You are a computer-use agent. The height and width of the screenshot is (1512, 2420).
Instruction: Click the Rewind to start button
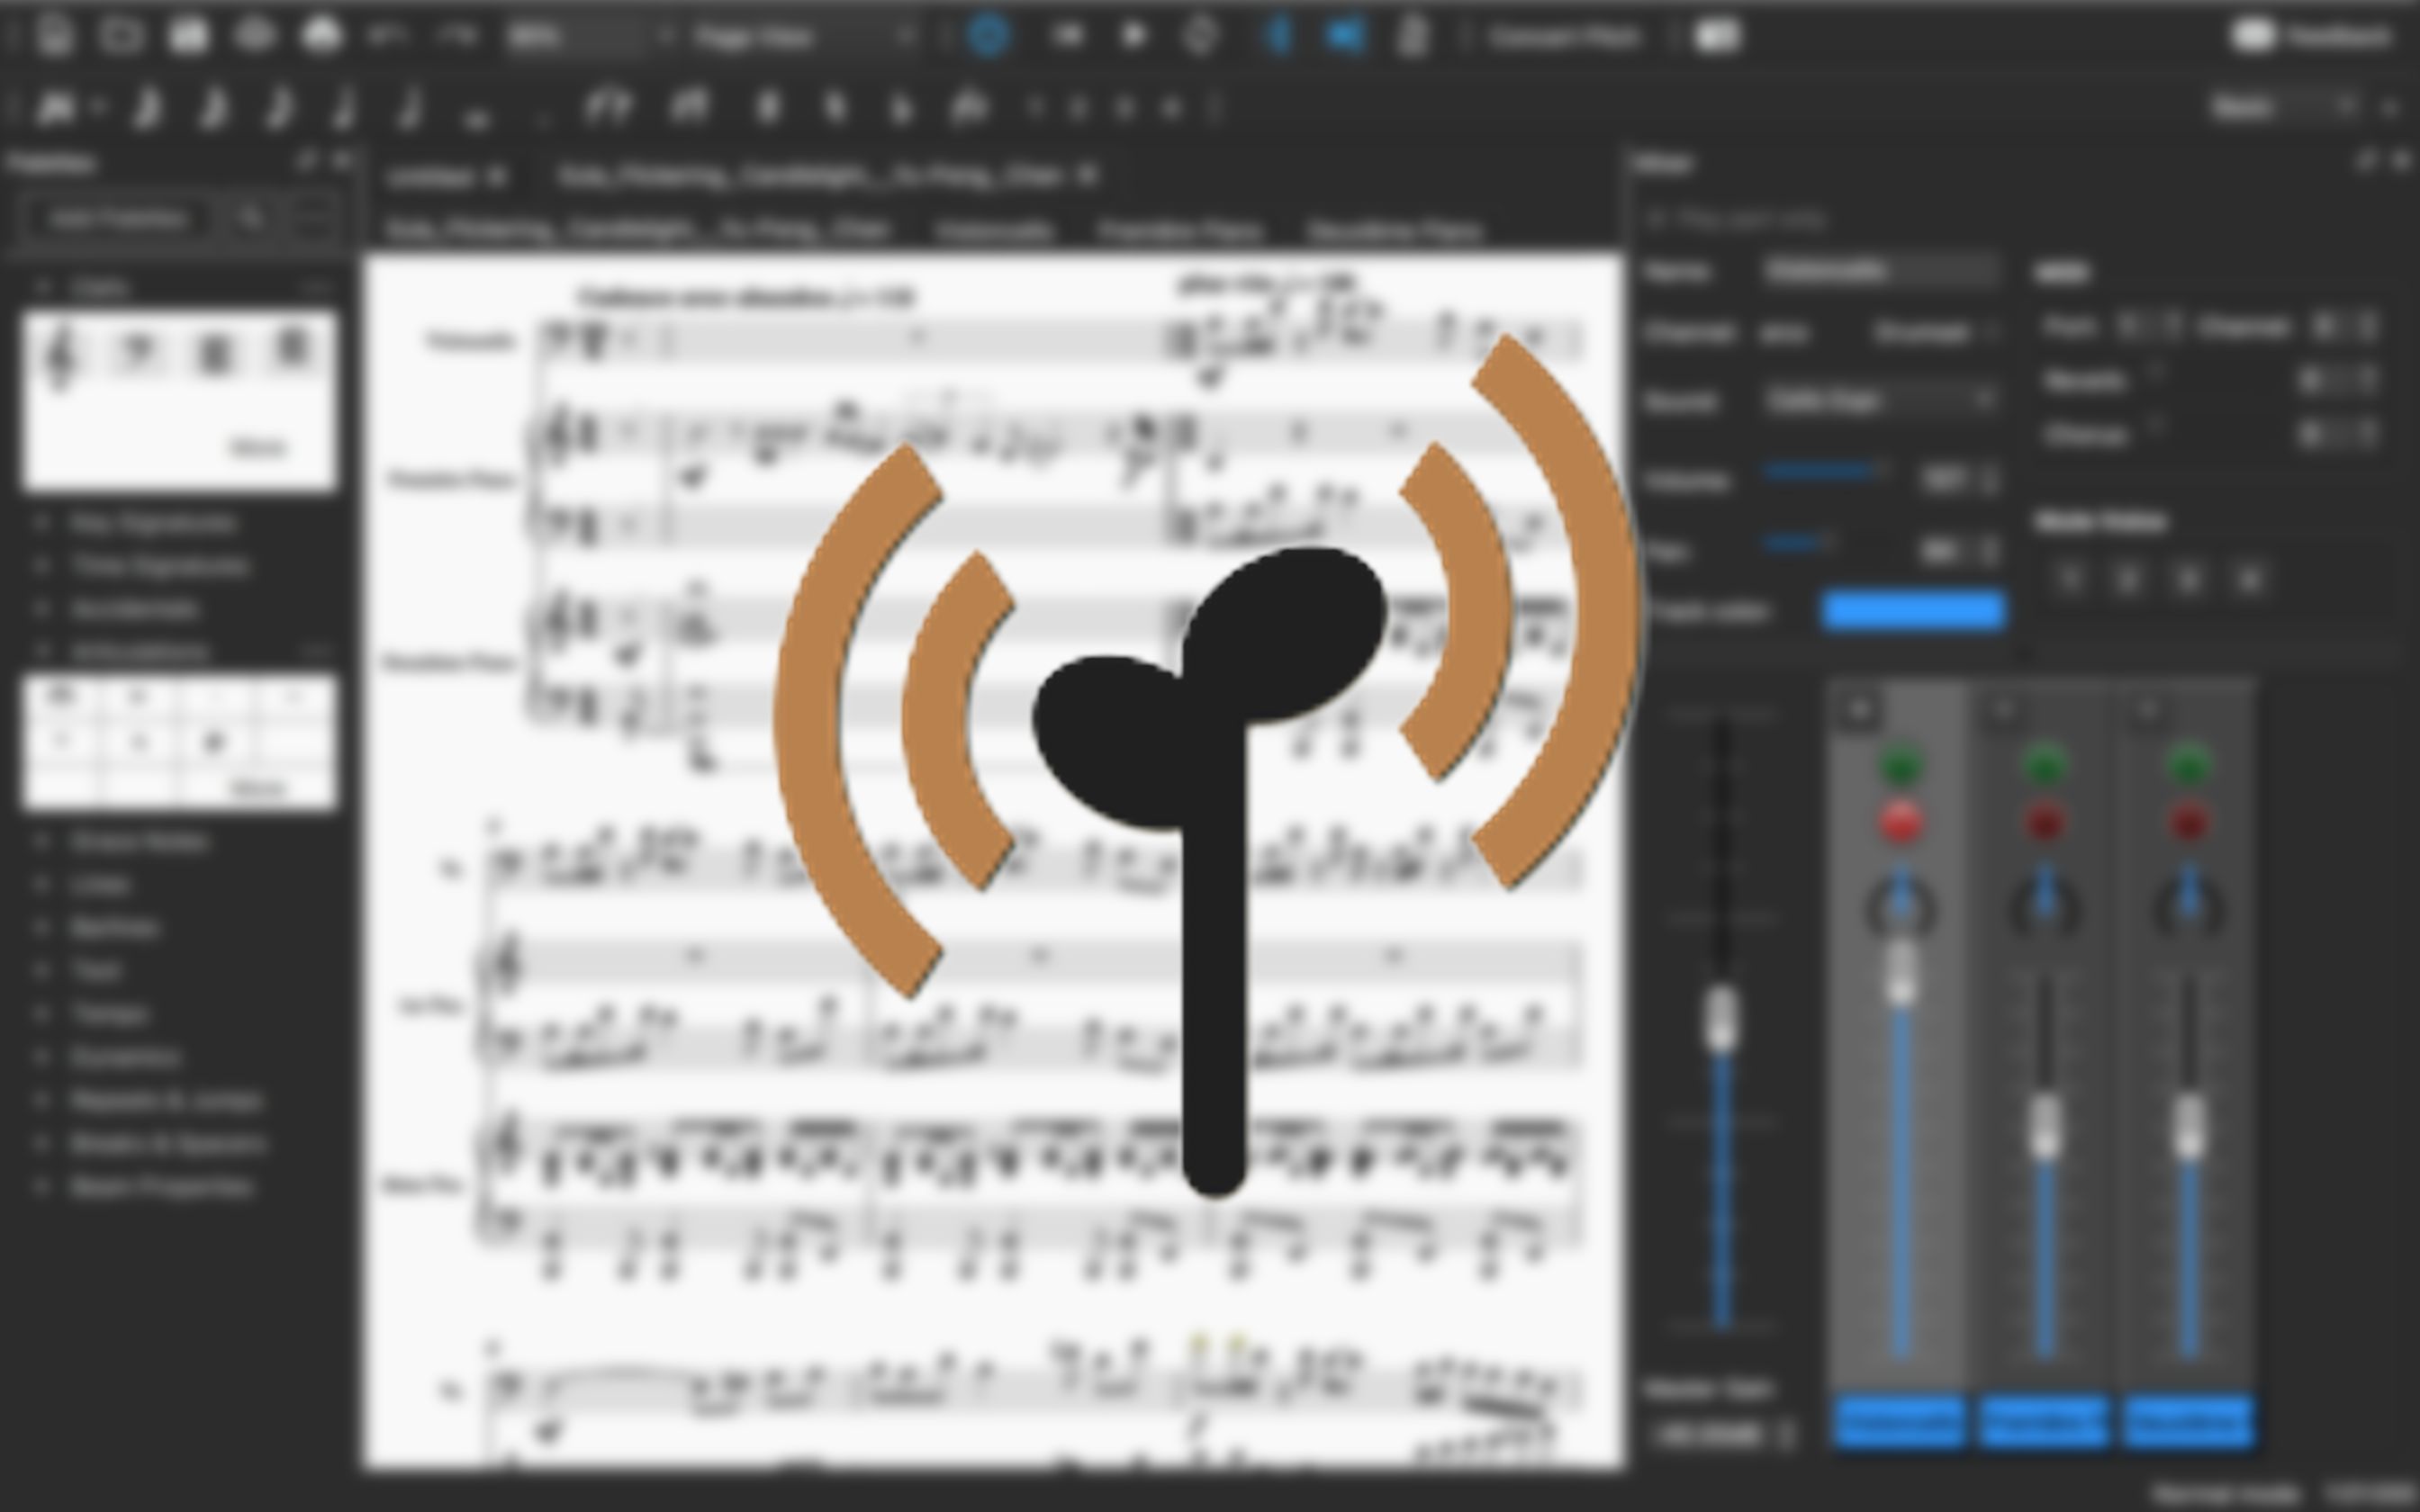1067,36
